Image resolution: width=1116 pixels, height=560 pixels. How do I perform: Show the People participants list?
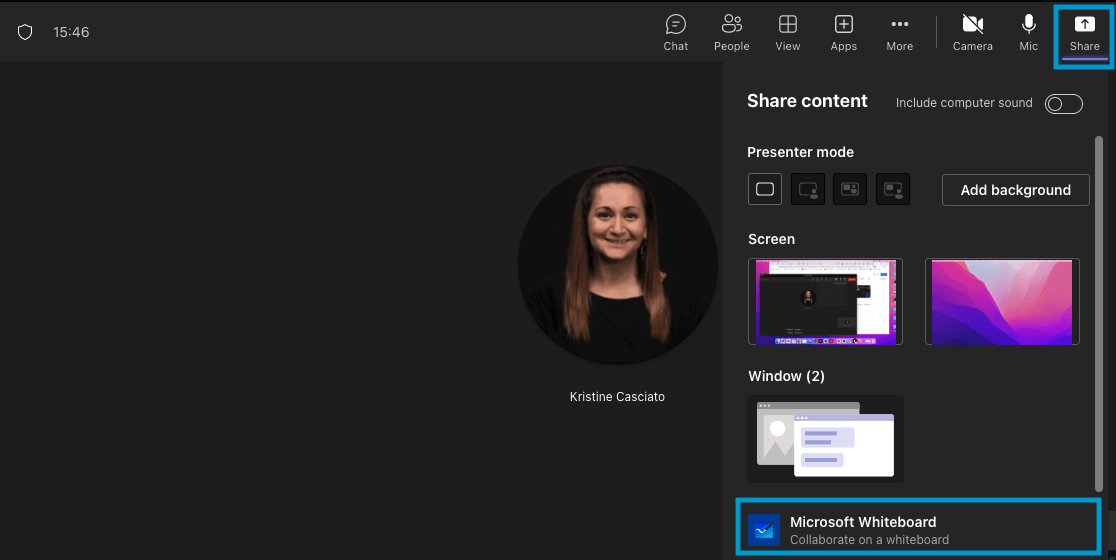tap(731, 32)
